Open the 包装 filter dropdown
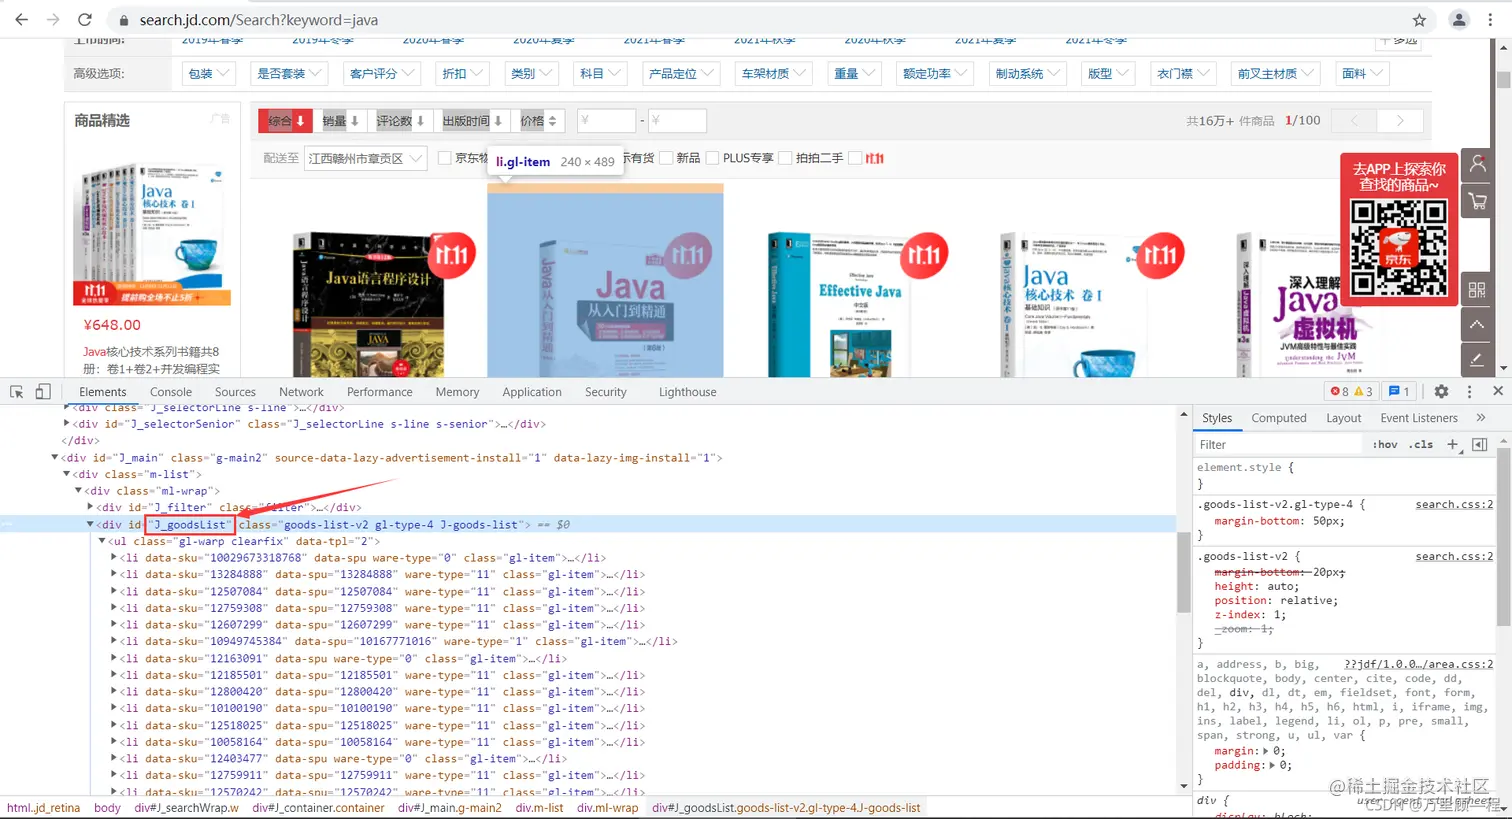Viewport: 1512px width, 819px height. [209, 73]
